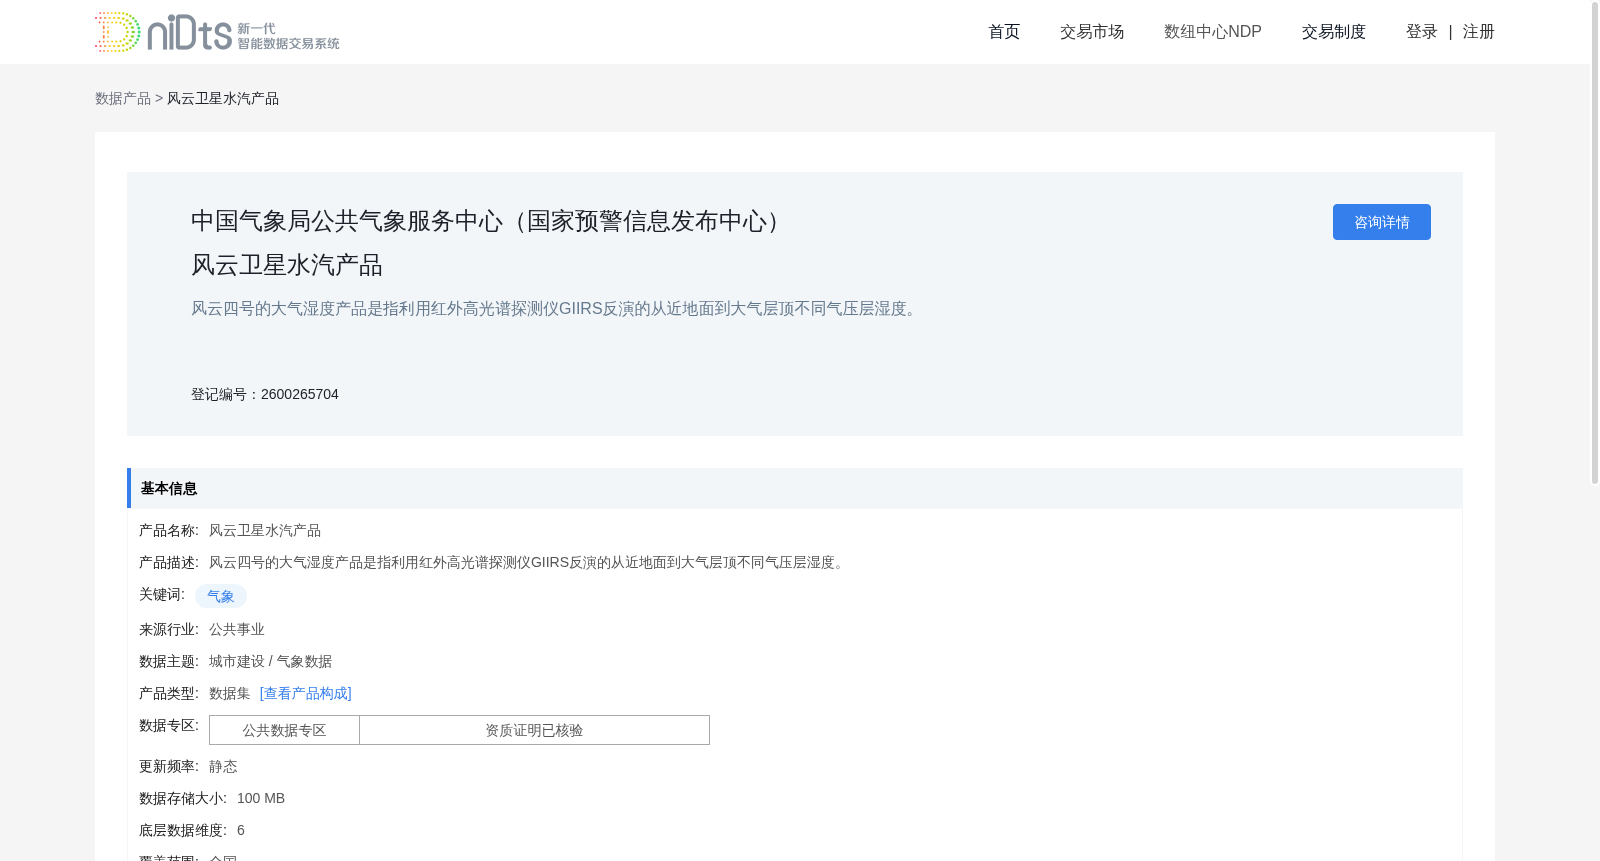Click the 注册 link
The height and width of the screenshot is (861, 1600).
tap(1479, 32)
